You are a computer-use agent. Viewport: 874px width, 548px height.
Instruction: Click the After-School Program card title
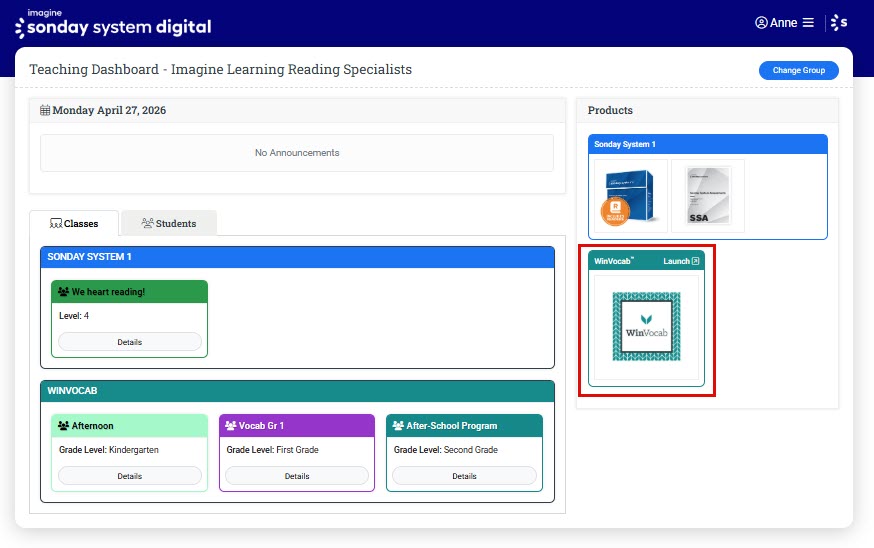451,425
